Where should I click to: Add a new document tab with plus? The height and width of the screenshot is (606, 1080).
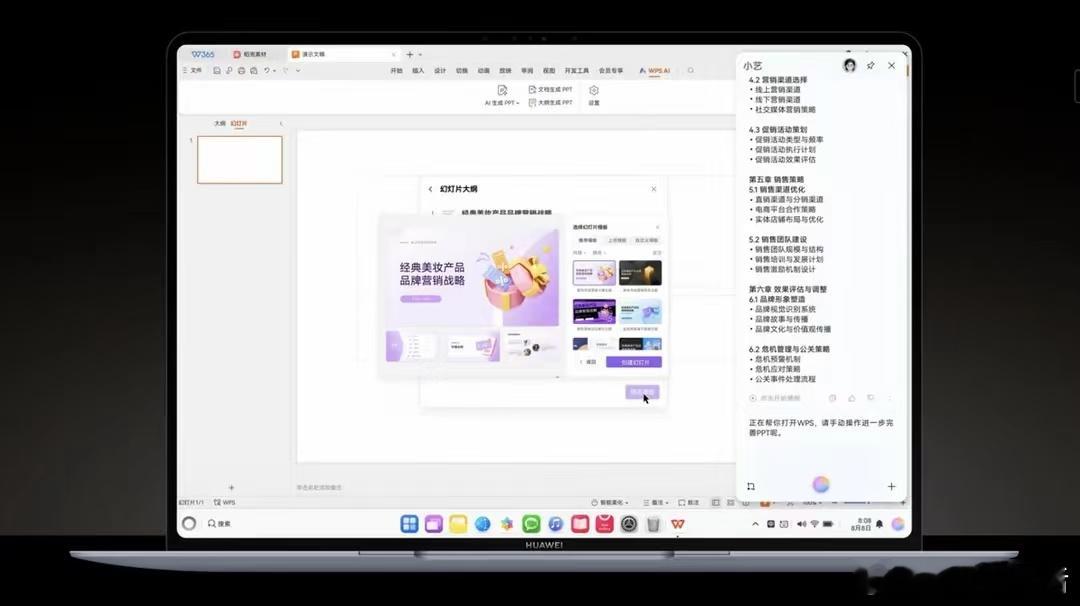click(x=410, y=54)
